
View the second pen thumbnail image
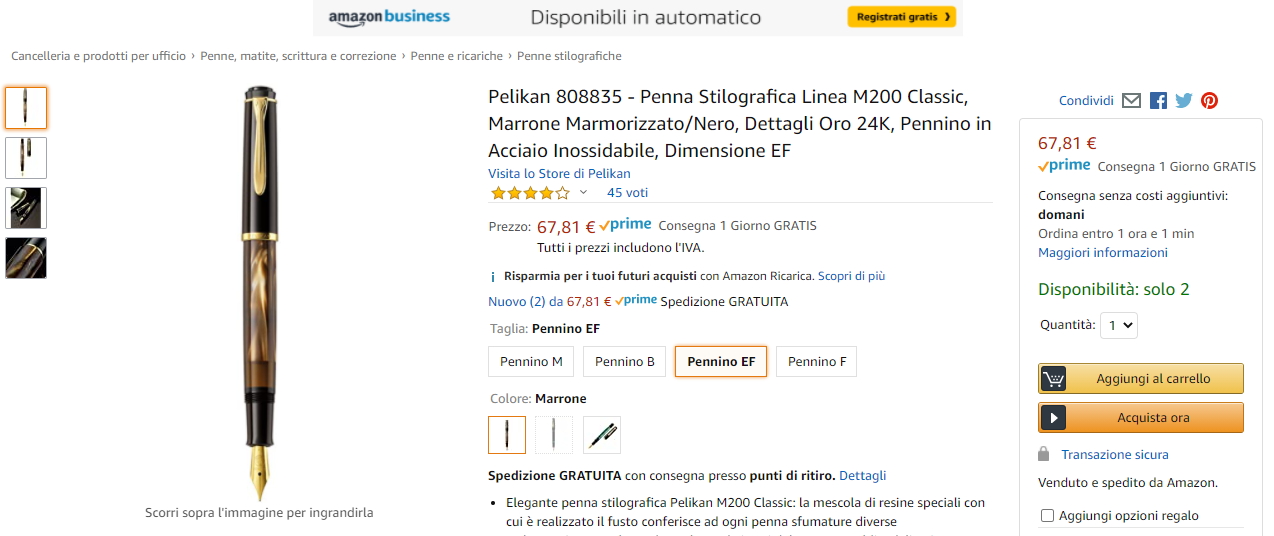click(x=26, y=158)
